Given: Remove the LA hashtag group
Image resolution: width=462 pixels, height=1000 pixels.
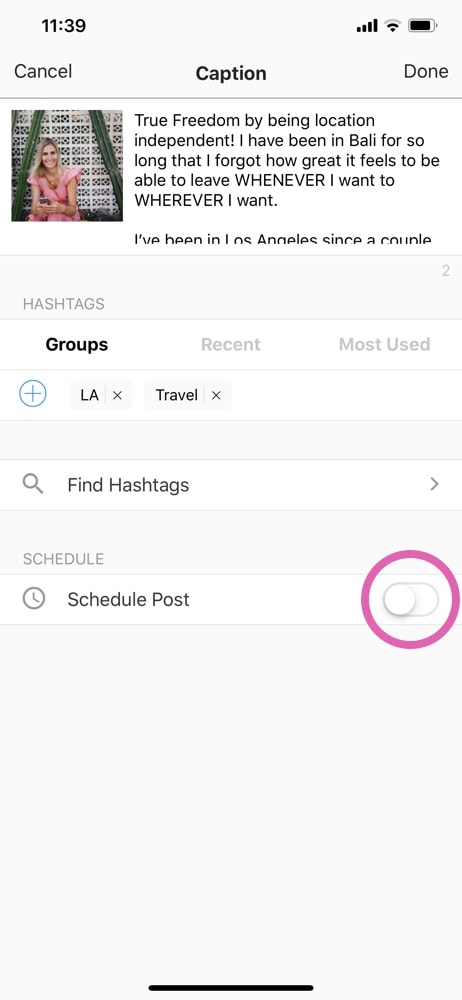Looking at the screenshot, I should 117,395.
